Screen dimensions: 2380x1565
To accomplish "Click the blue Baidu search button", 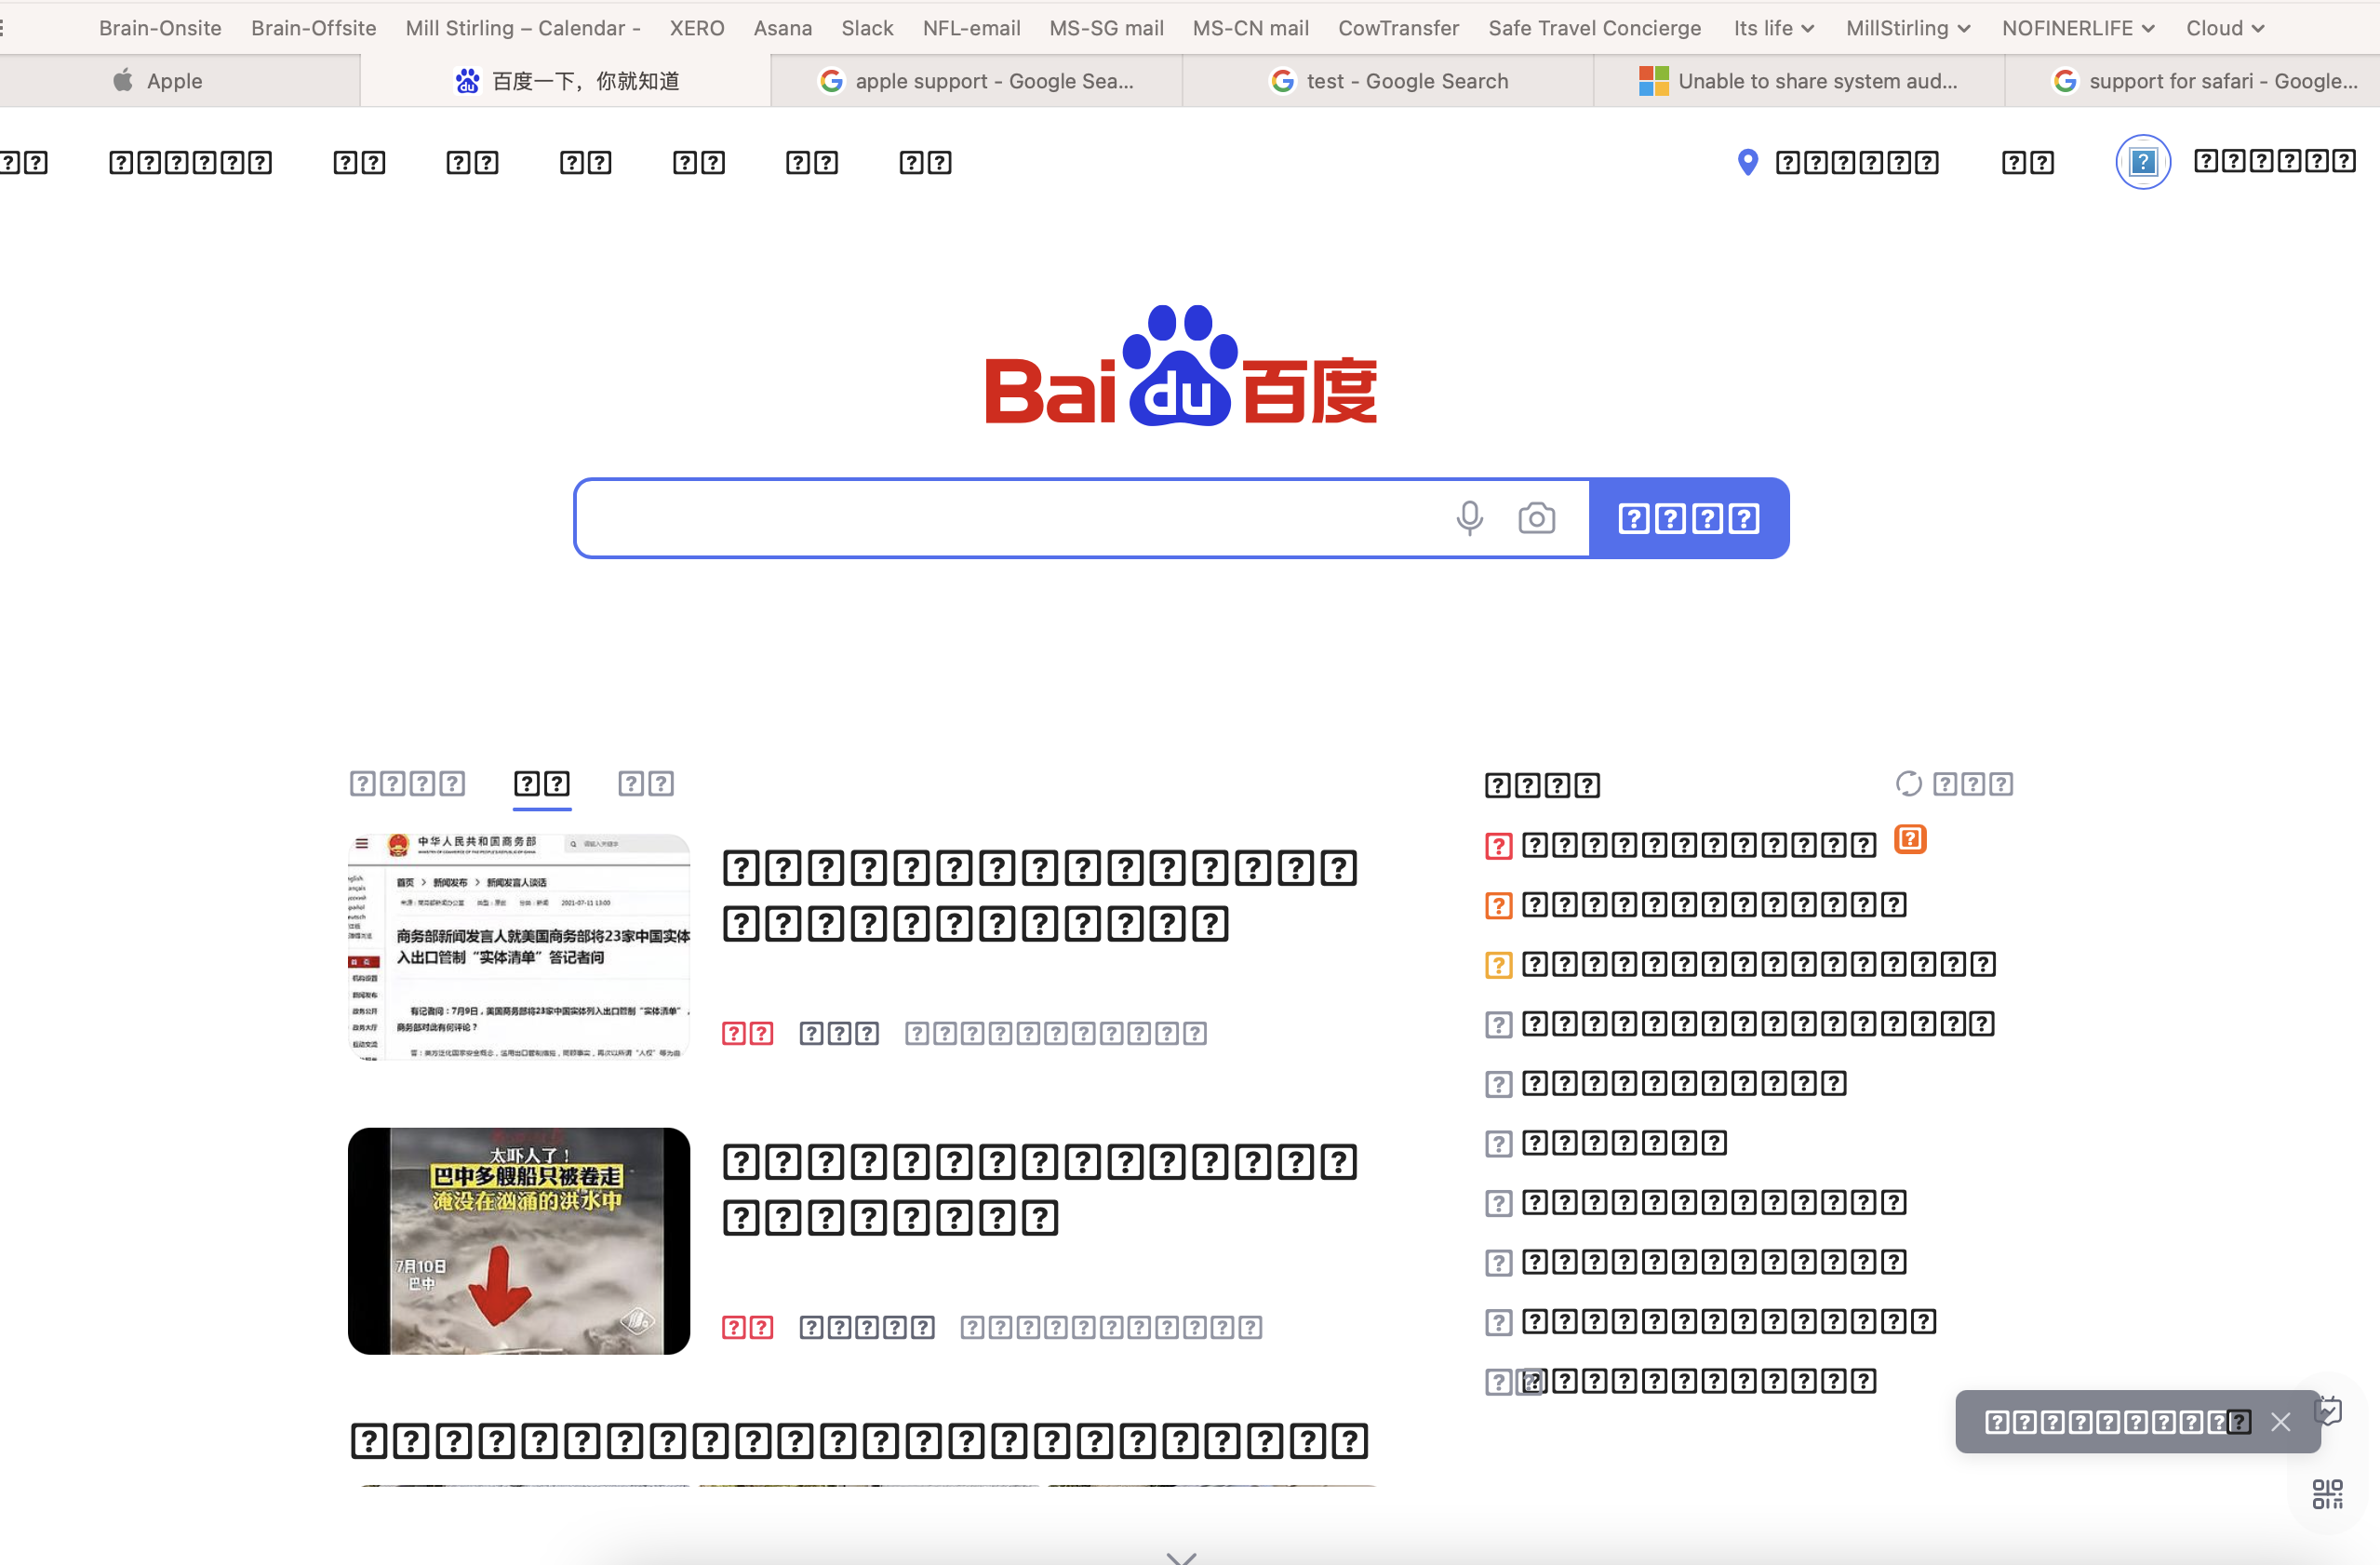I will [1689, 518].
